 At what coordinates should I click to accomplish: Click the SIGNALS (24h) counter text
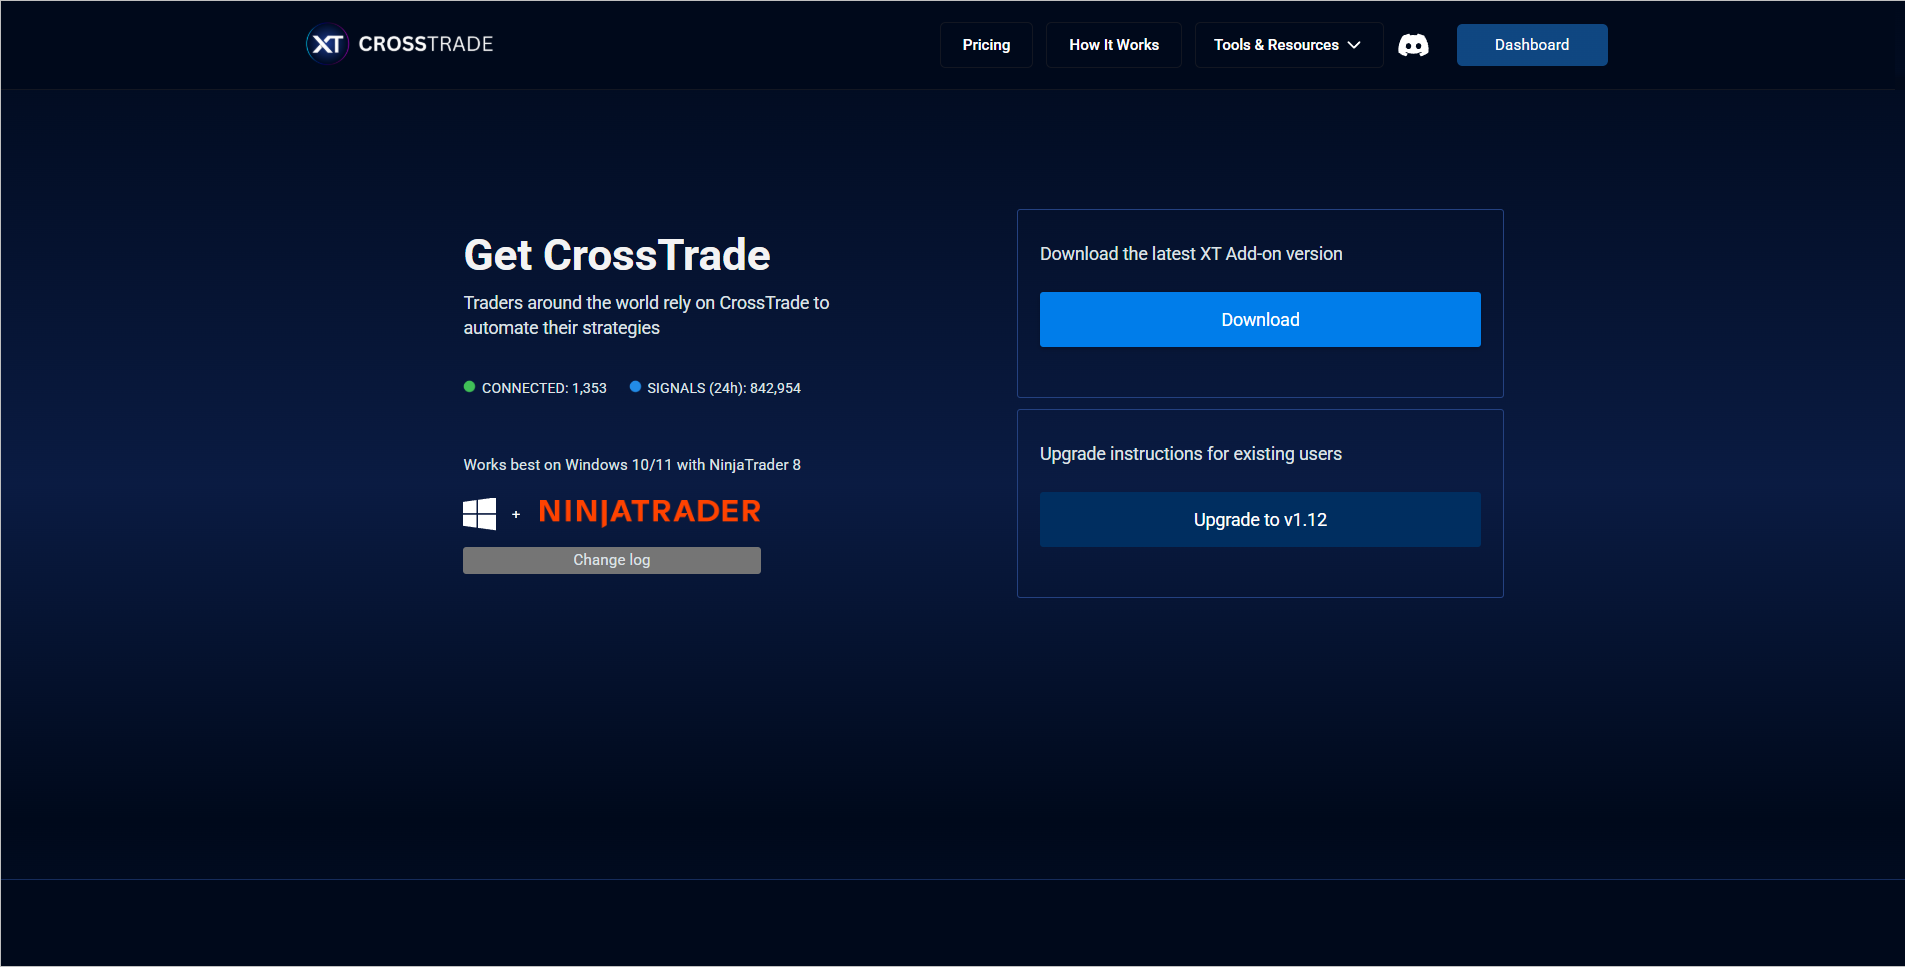724,388
